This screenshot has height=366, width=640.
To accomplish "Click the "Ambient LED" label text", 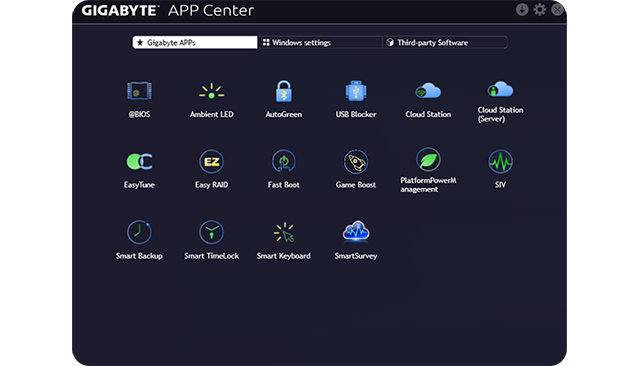I will point(211,114).
